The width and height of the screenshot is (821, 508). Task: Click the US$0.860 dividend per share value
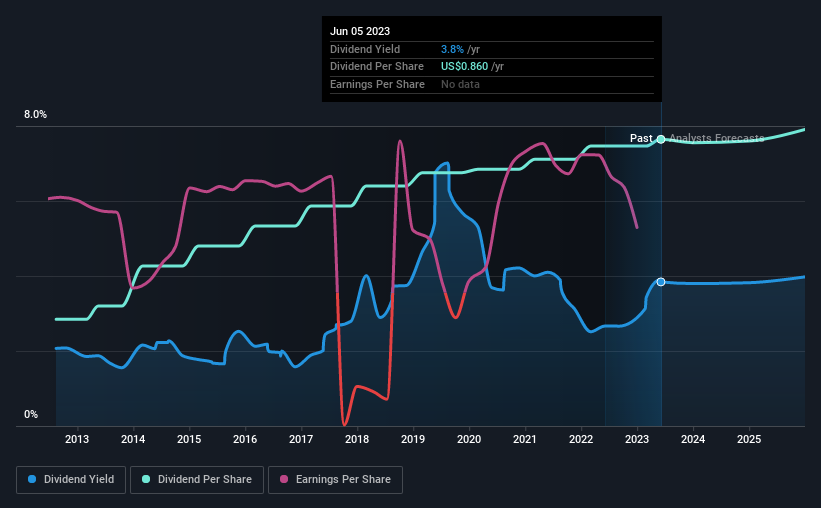click(x=464, y=67)
